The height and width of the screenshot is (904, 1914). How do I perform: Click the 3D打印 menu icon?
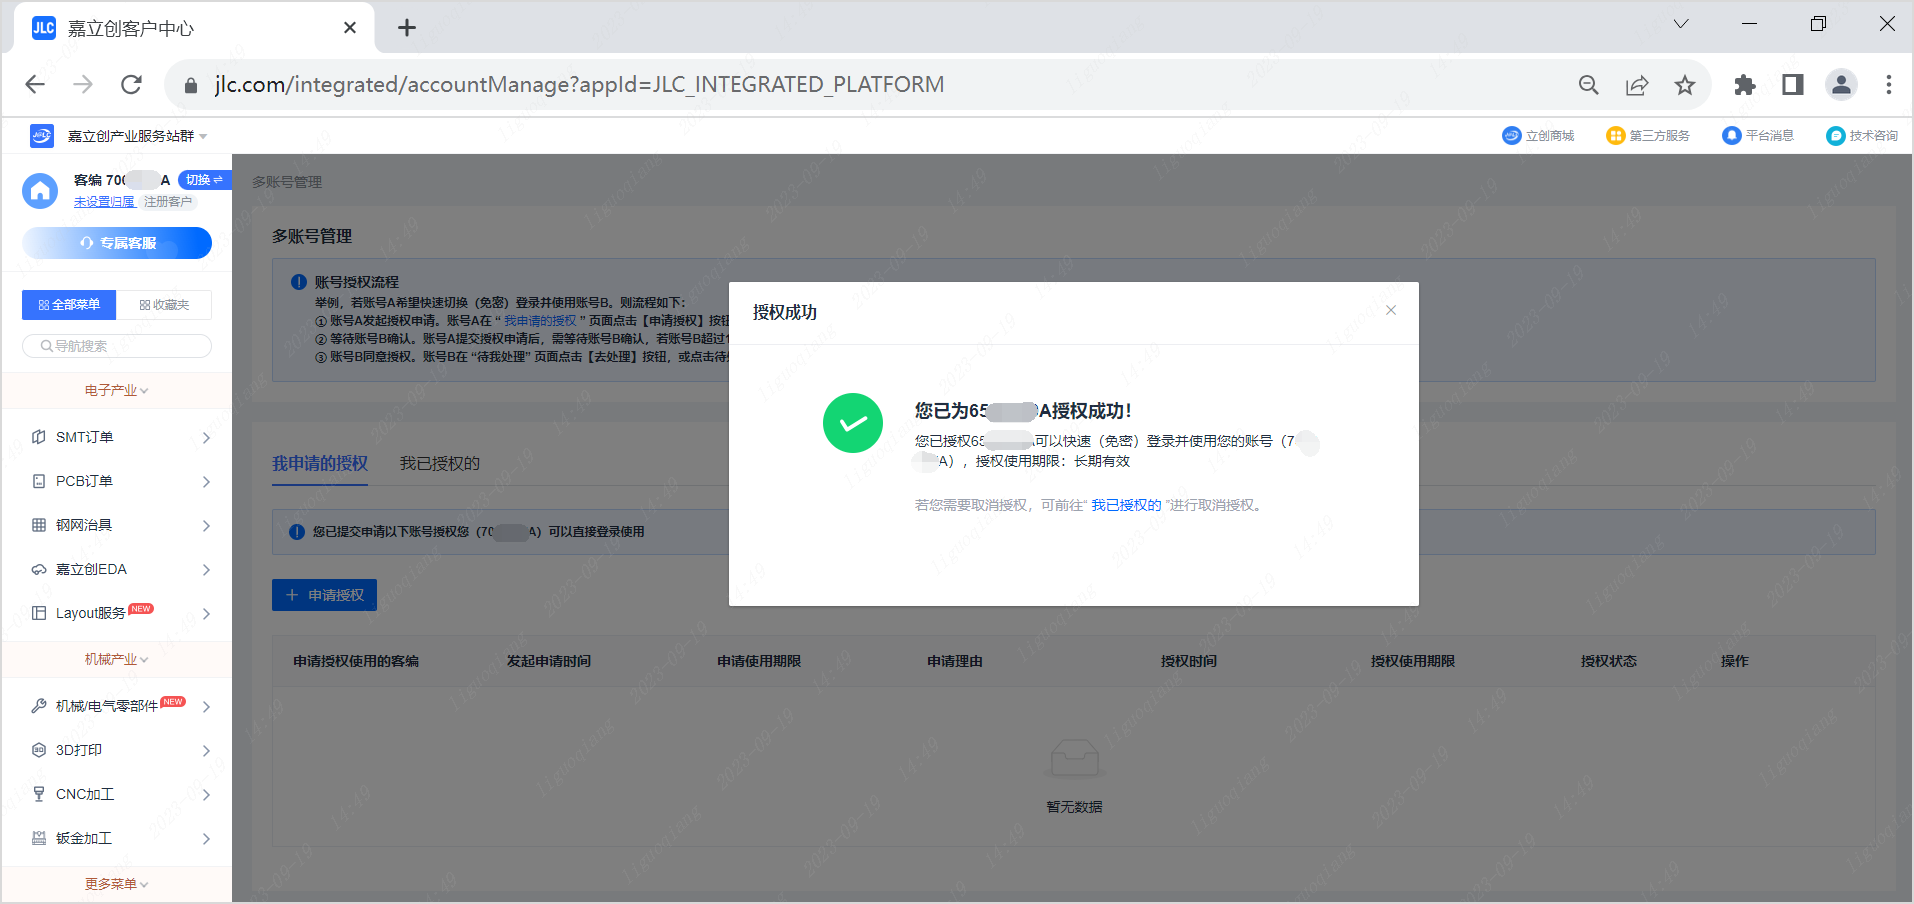coord(39,750)
